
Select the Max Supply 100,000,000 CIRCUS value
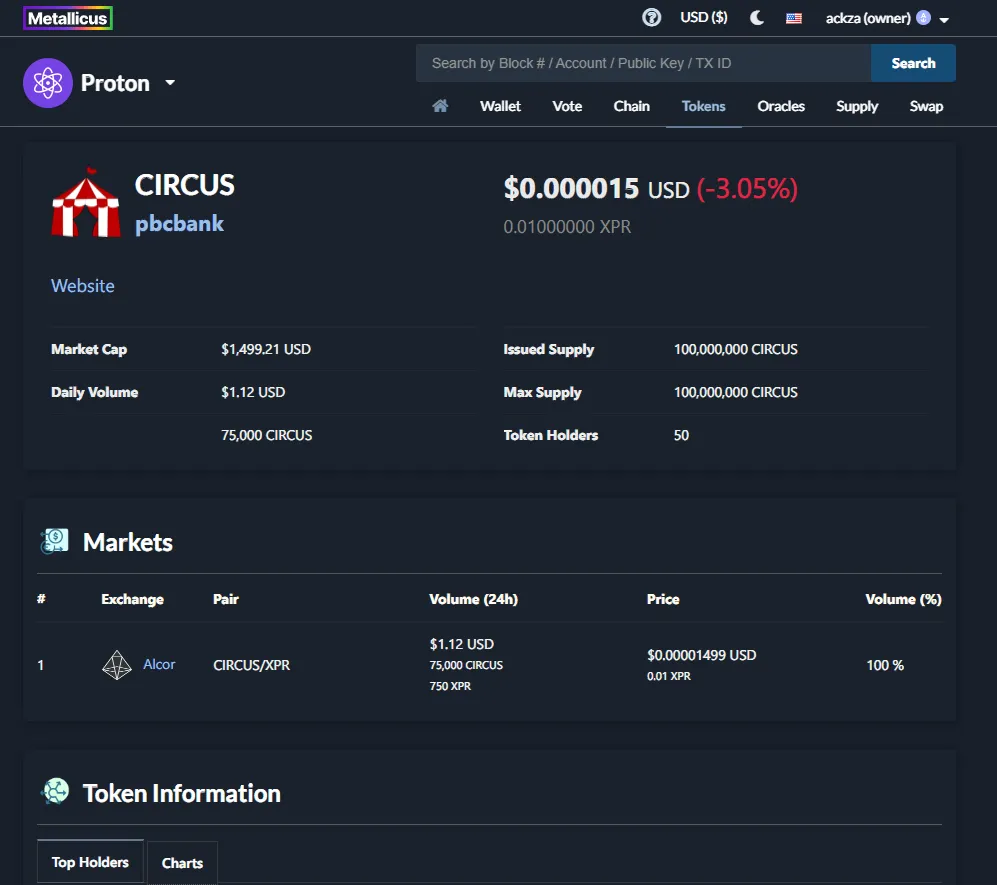(x=736, y=392)
